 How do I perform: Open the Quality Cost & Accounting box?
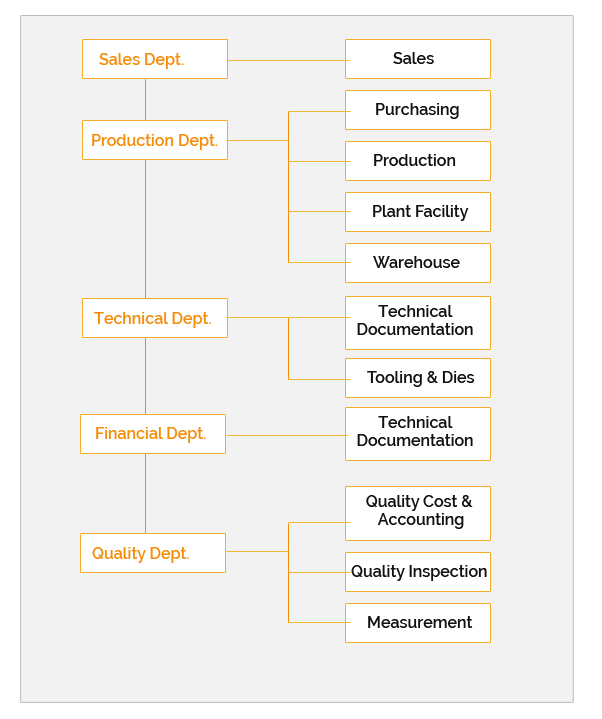[x=417, y=512]
